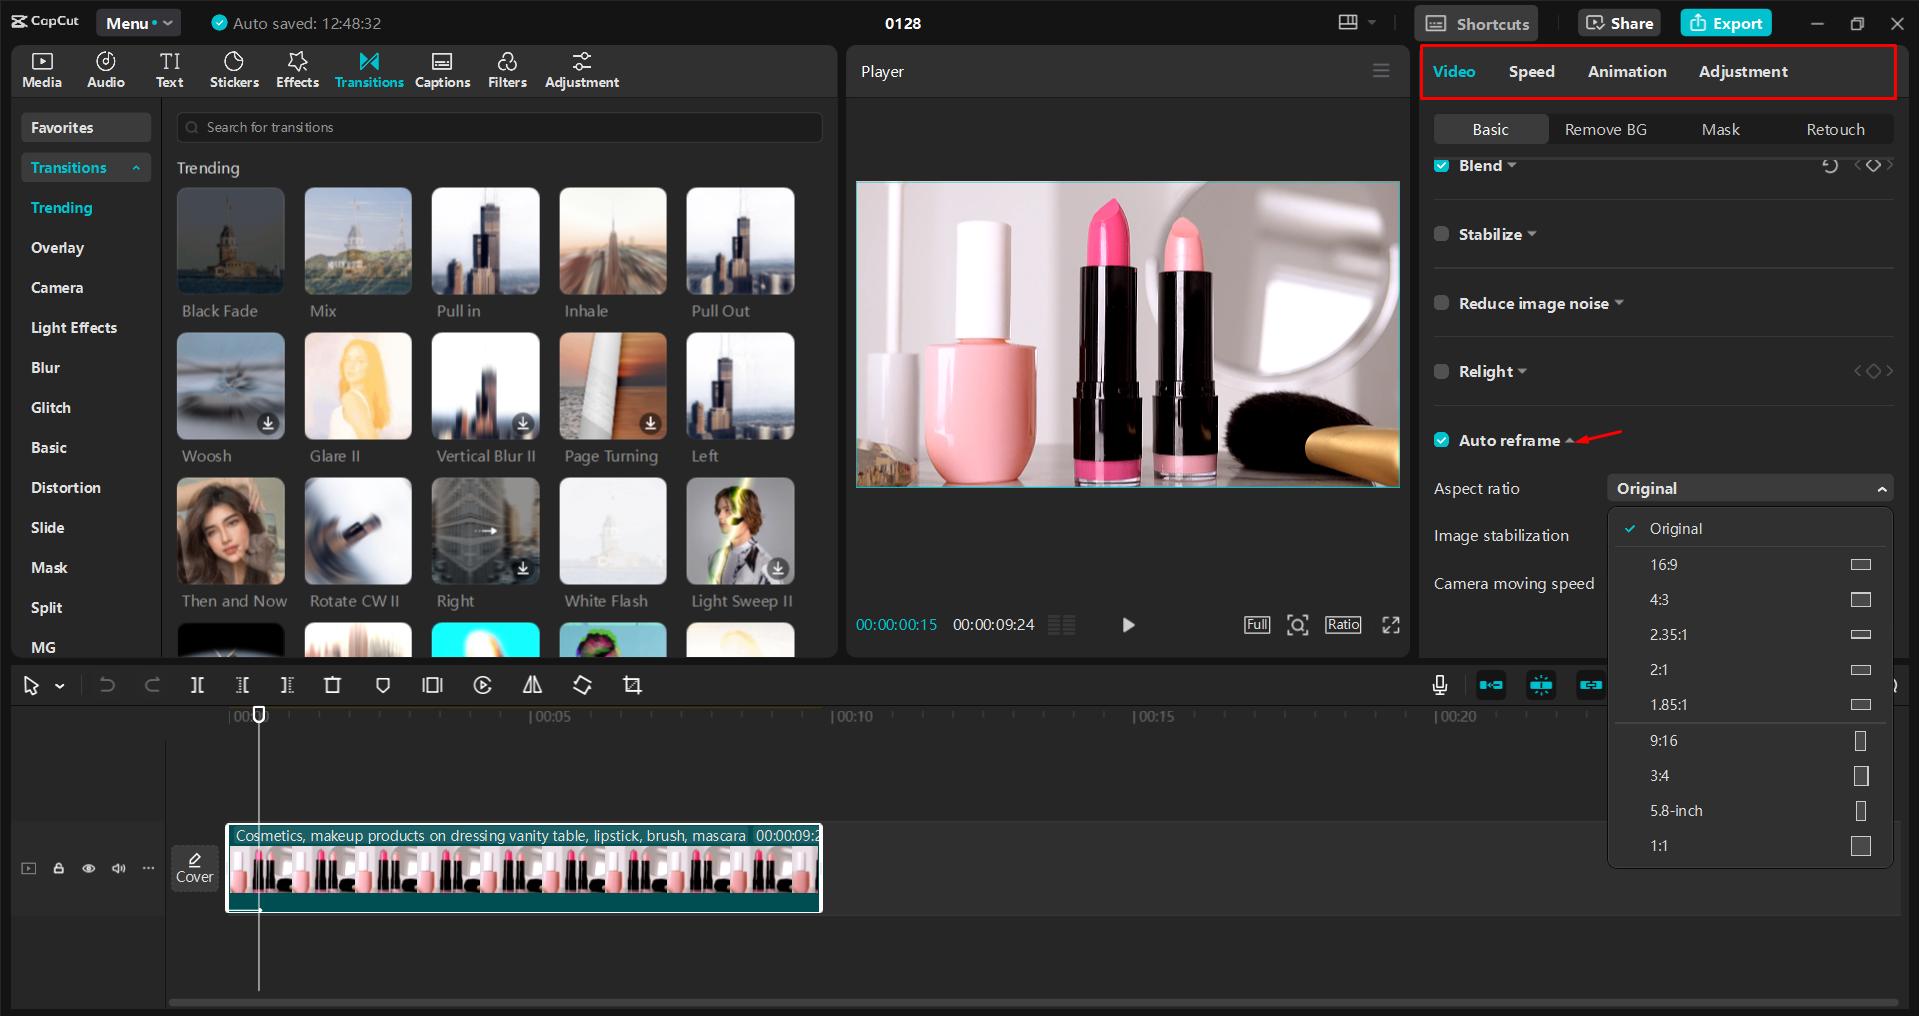Enter fullscreen preview in the player

tap(1390, 625)
